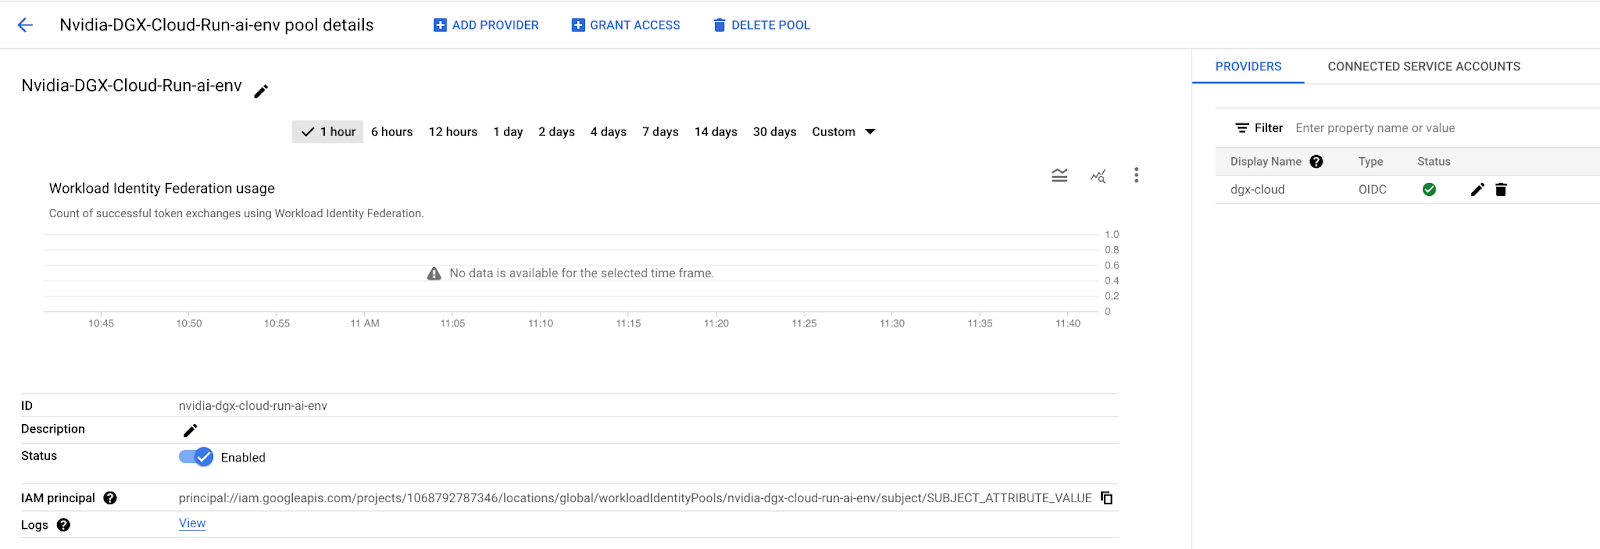Screen dimensions: 1600x549
Task: Open metrics explorer chart icon
Action: click(x=1098, y=176)
